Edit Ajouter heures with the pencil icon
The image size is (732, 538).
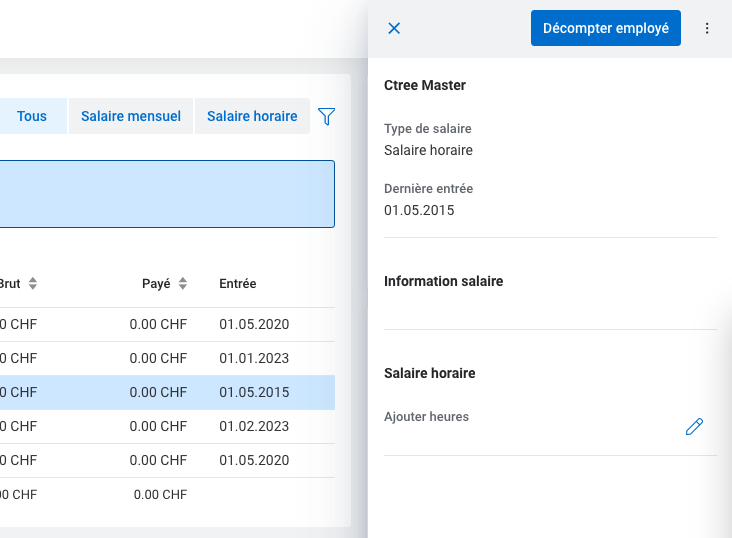(694, 427)
